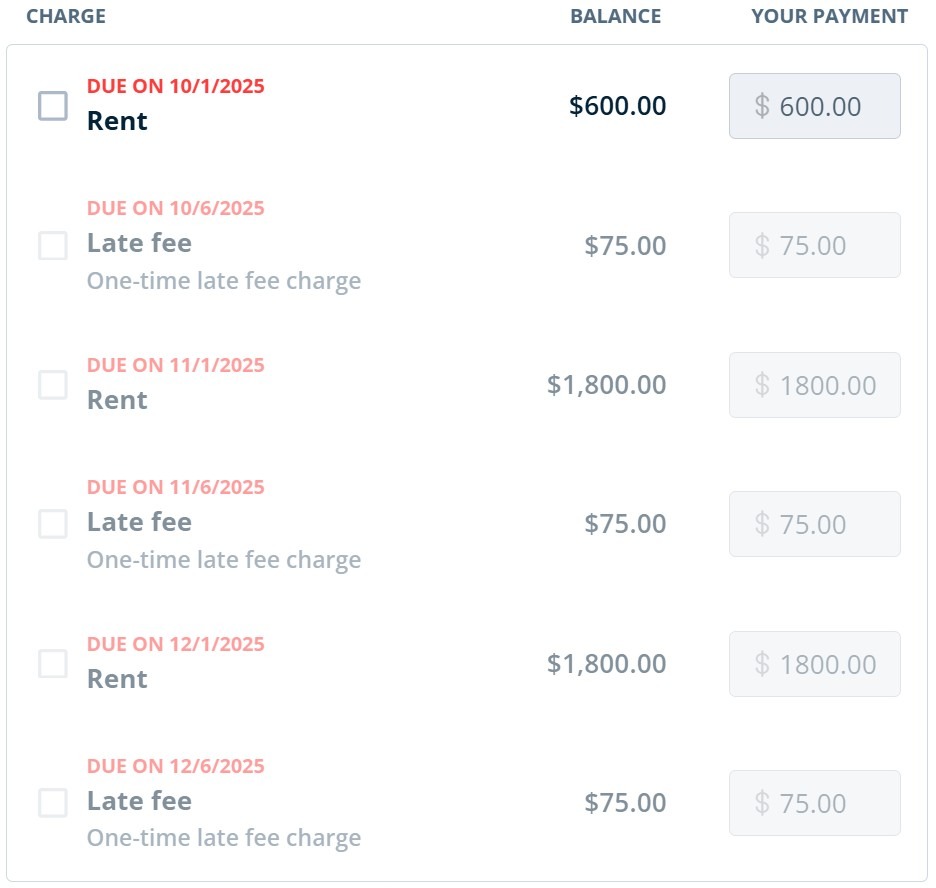Focus payment field for 10/6/2025 late fee

pyautogui.click(x=815, y=245)
